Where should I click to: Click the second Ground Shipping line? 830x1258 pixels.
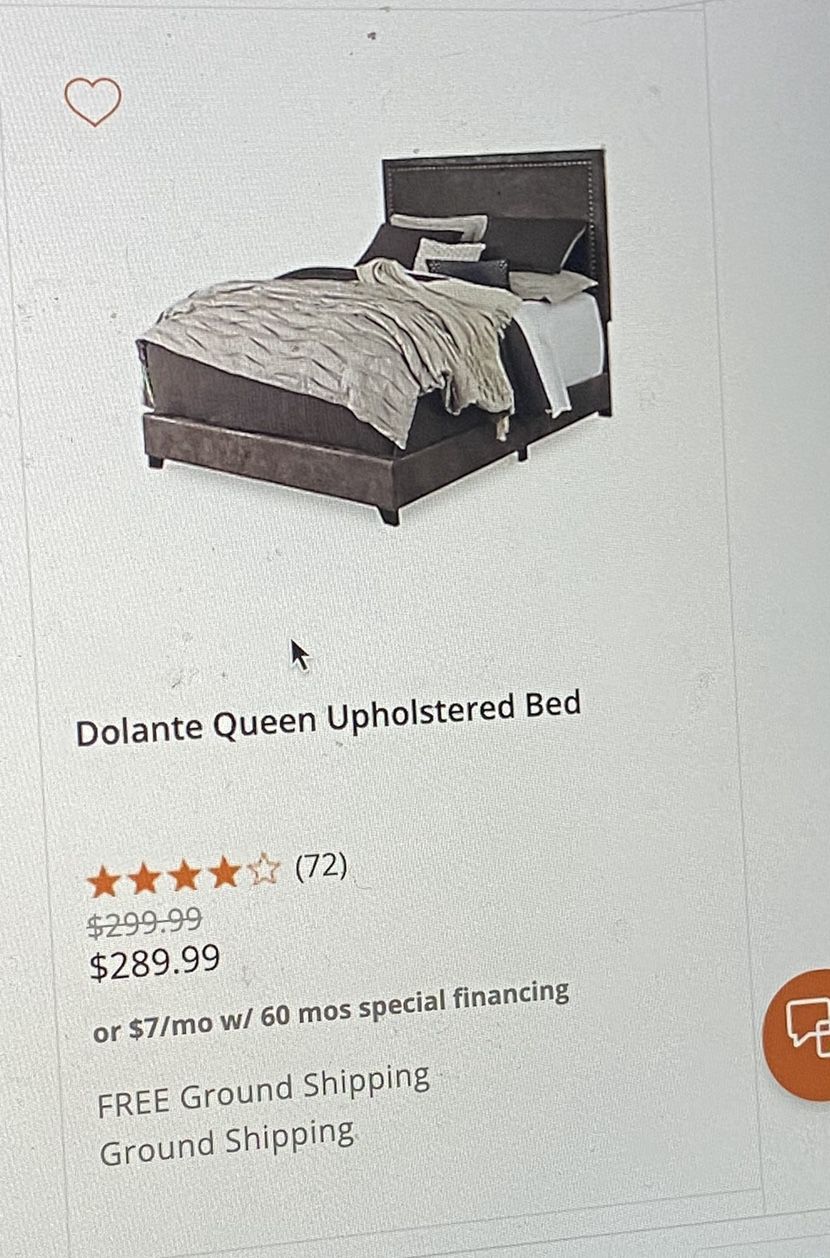click(x=227, y=1142)
